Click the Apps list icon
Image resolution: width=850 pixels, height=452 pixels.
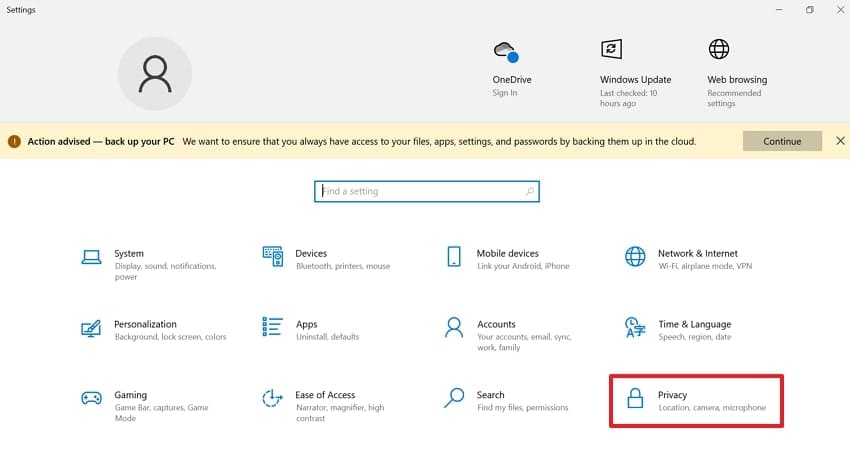(272, 327)
